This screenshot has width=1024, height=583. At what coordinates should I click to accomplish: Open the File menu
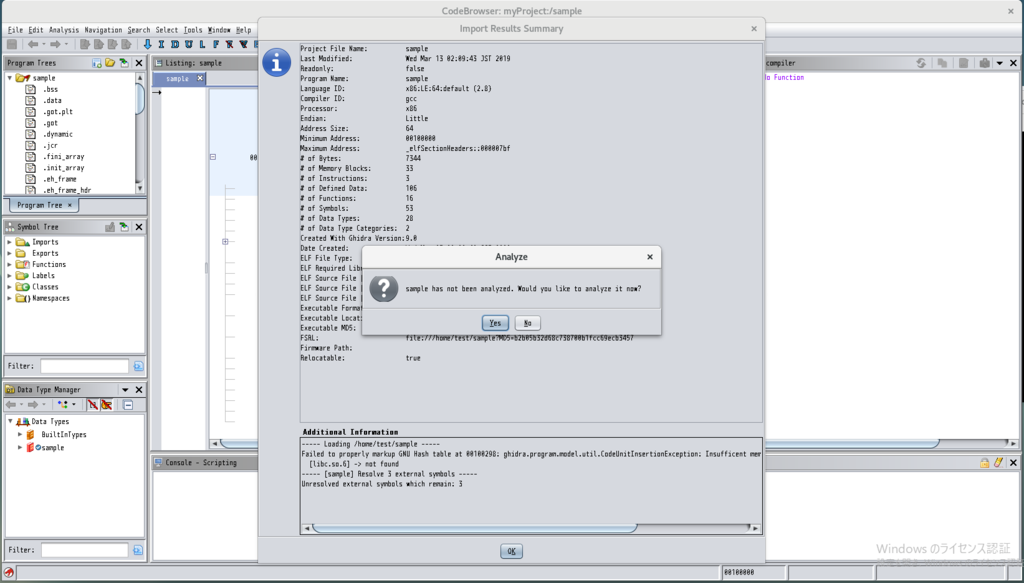[15, 30]
